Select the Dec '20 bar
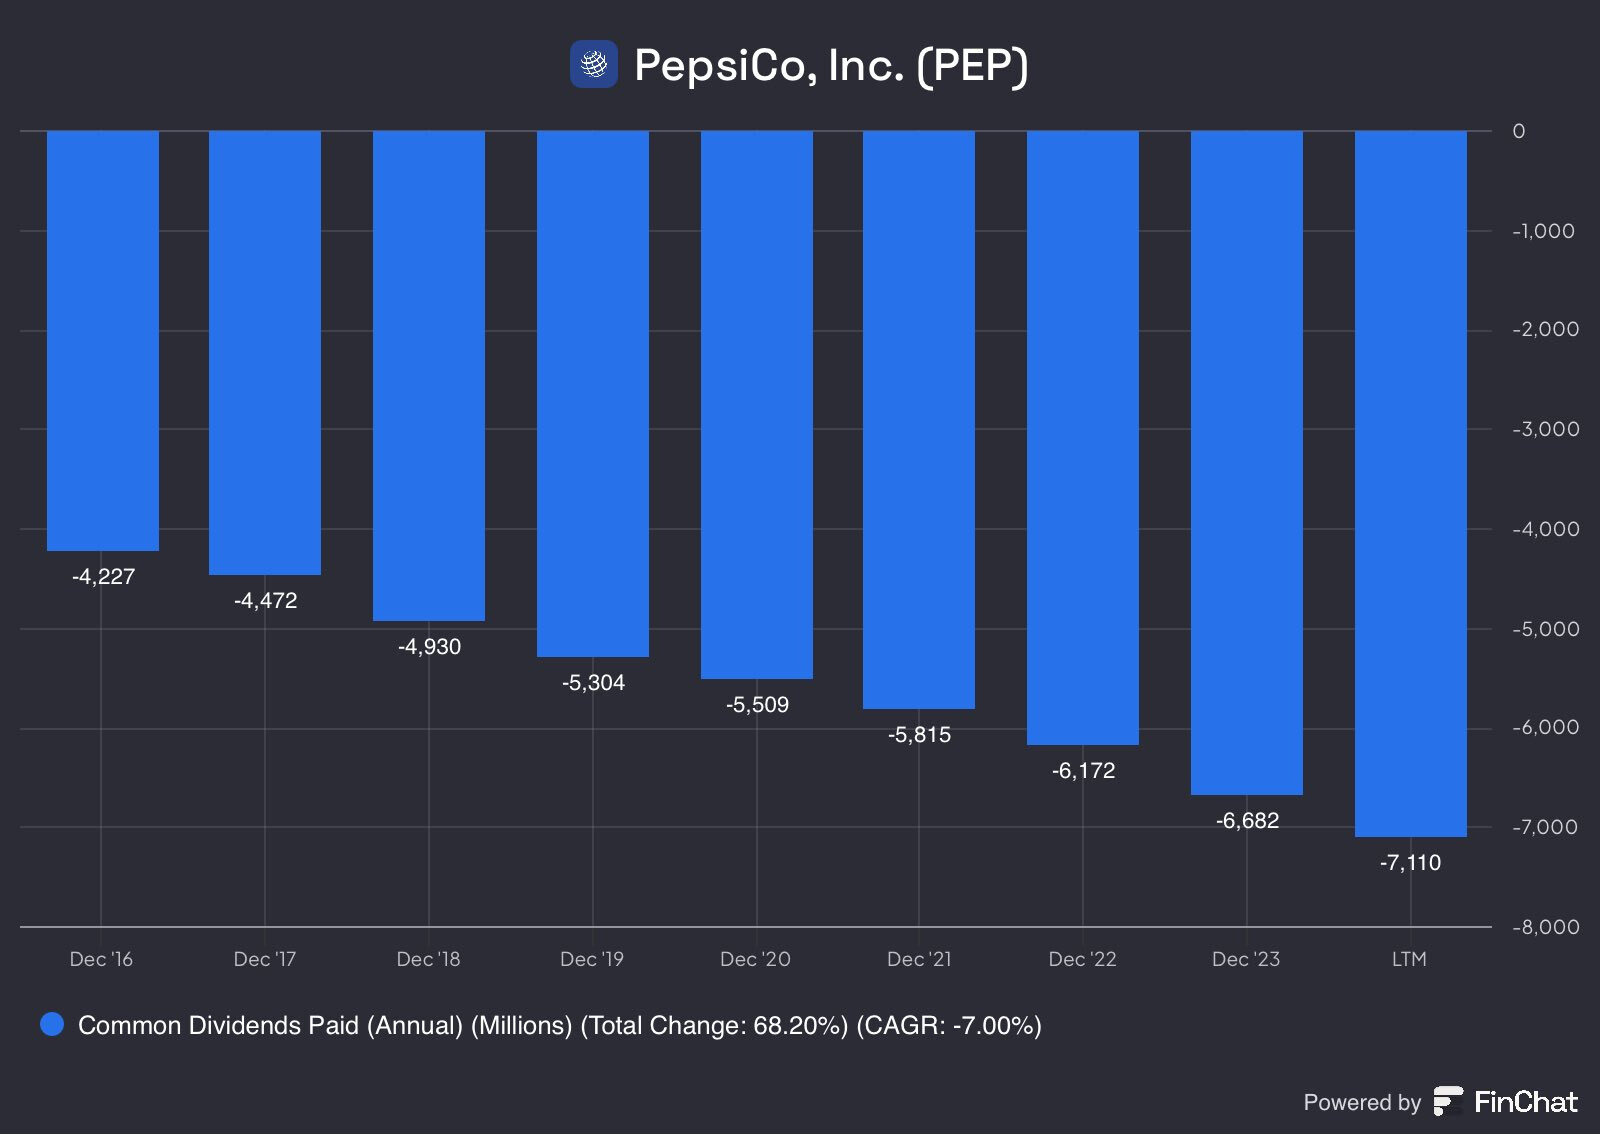 click(x=757, y=405)
